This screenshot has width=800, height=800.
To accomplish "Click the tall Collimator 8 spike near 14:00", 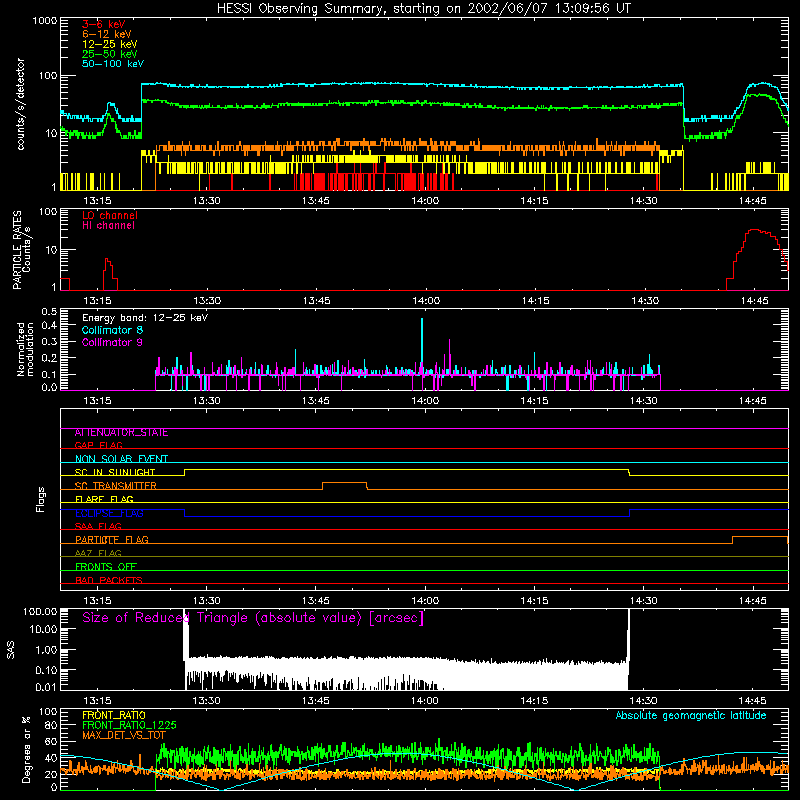I will point(422,347).
